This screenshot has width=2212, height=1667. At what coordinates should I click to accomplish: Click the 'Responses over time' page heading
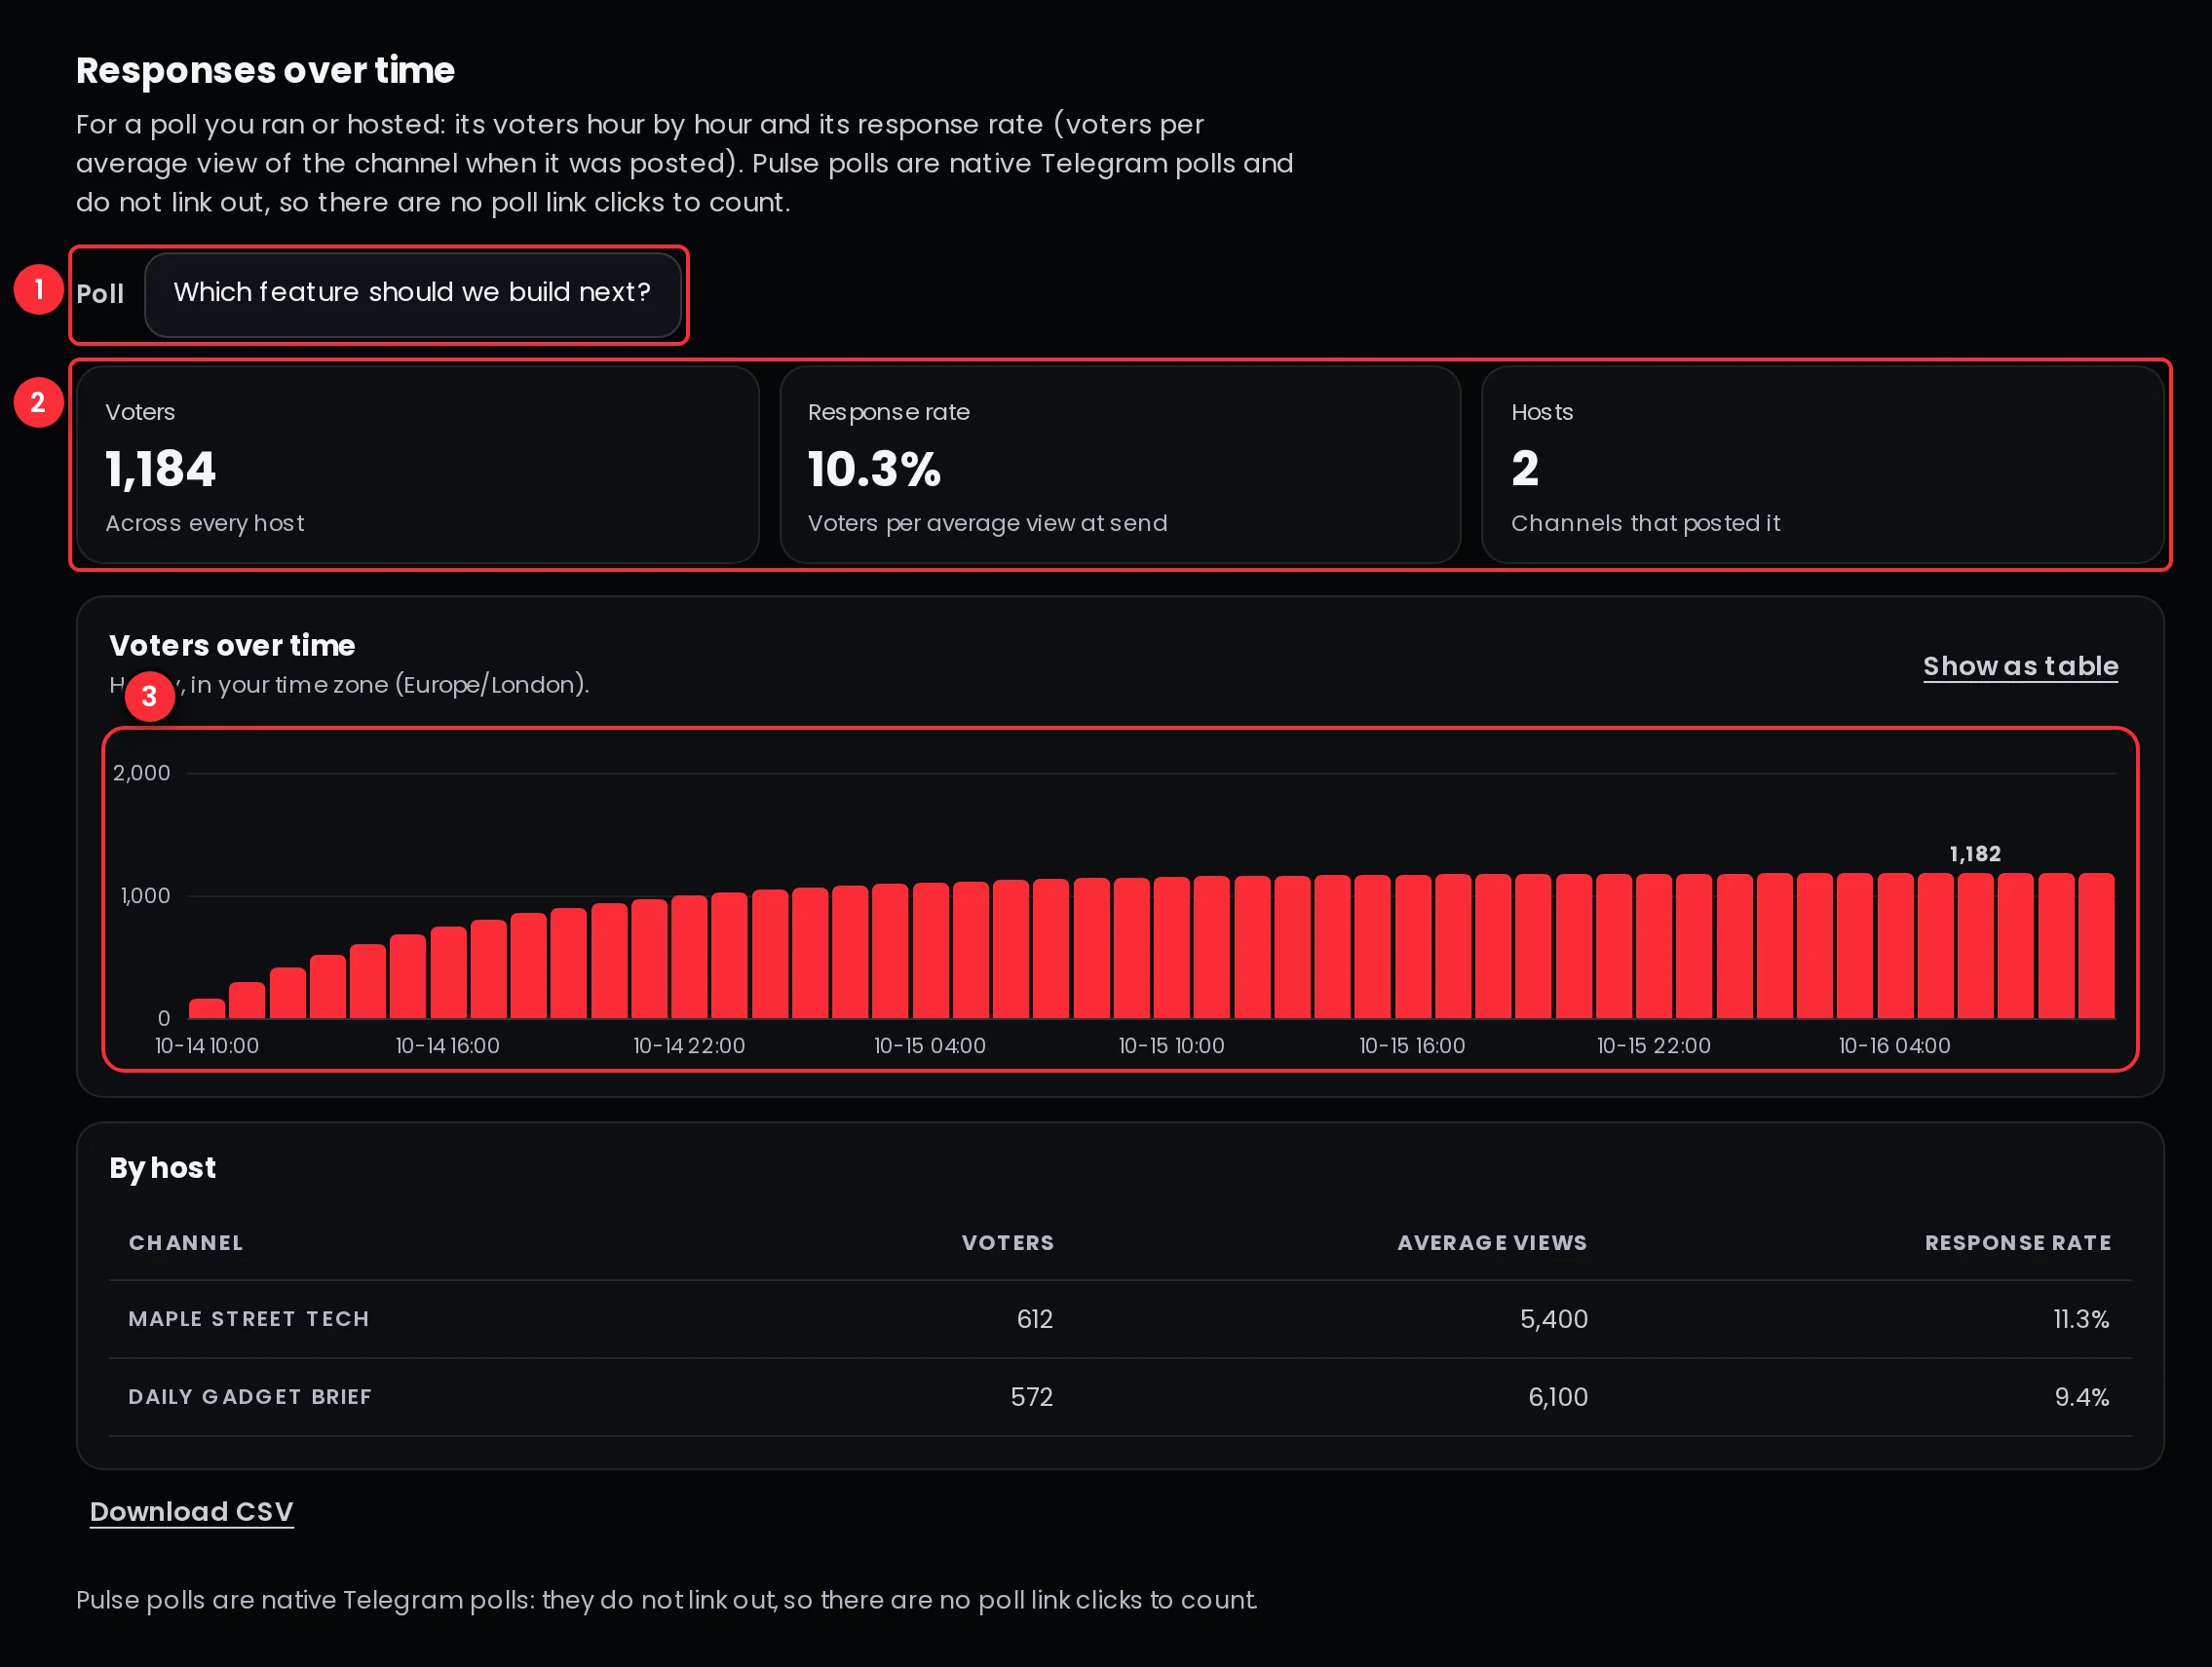click(x=265, y=71)
